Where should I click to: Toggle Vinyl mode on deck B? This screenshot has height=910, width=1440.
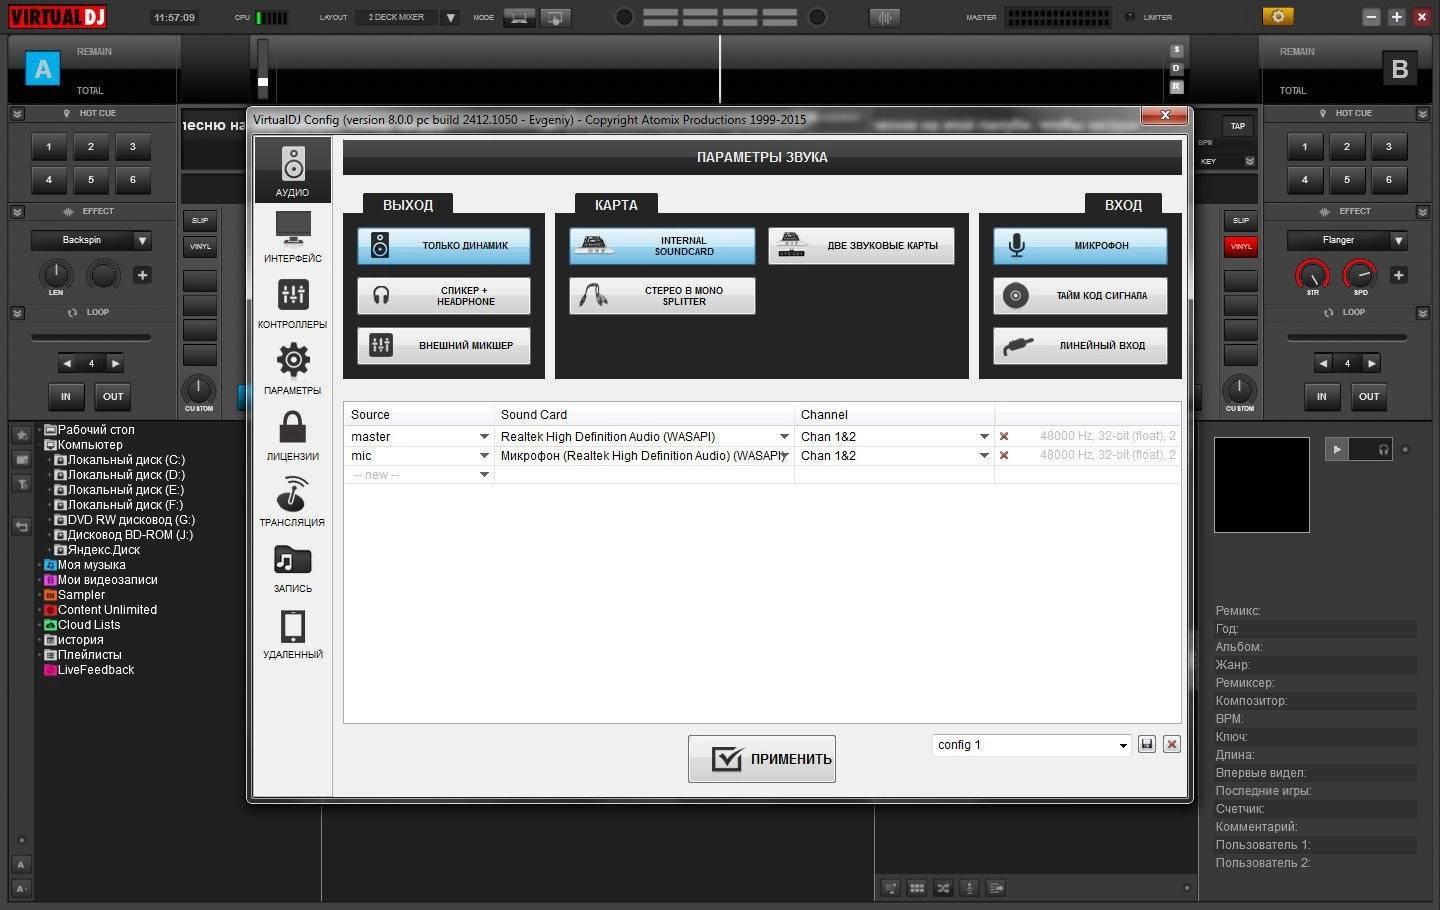click(x=1241, y=246)
